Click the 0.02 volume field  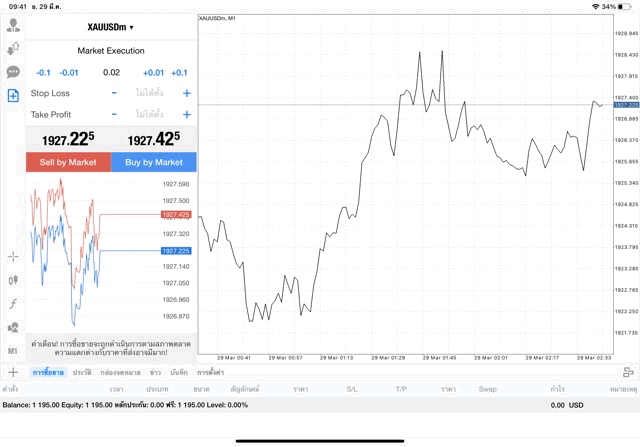(111, 73)
